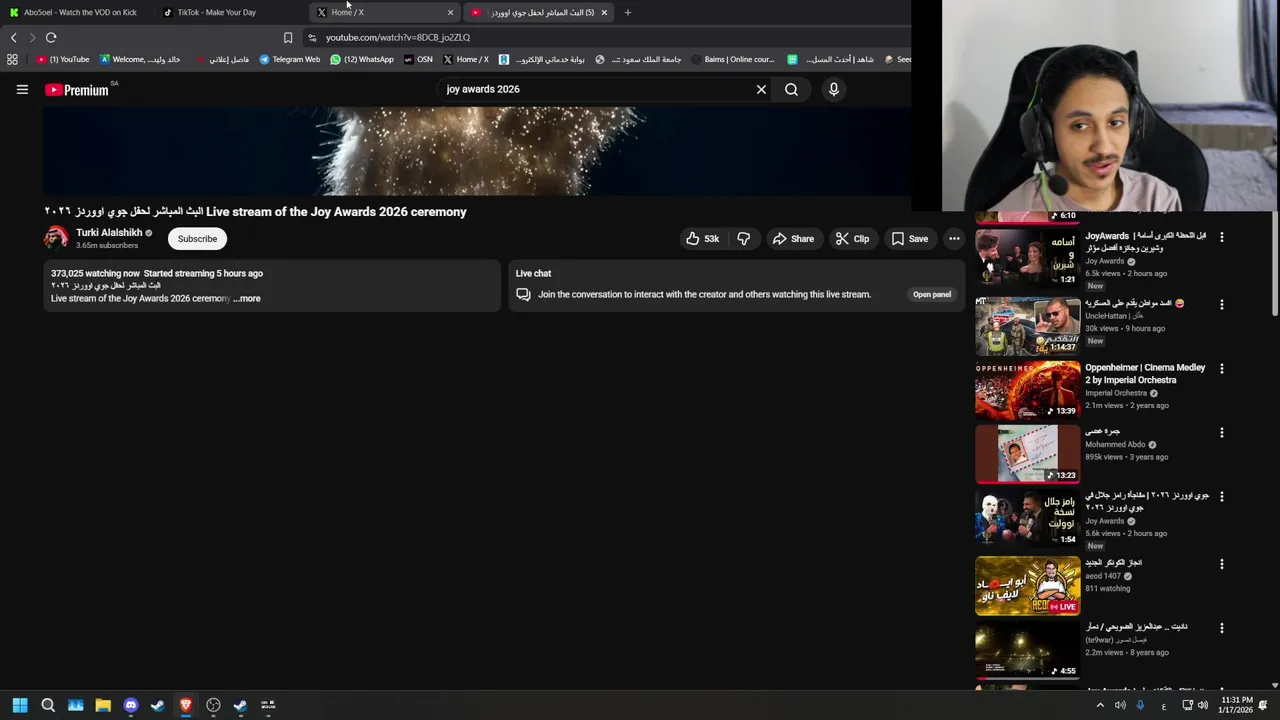1280x720 pixels.
Task: Open Brave browser taskbar icon
Action: pyautogui.click(x=185, y=705)
